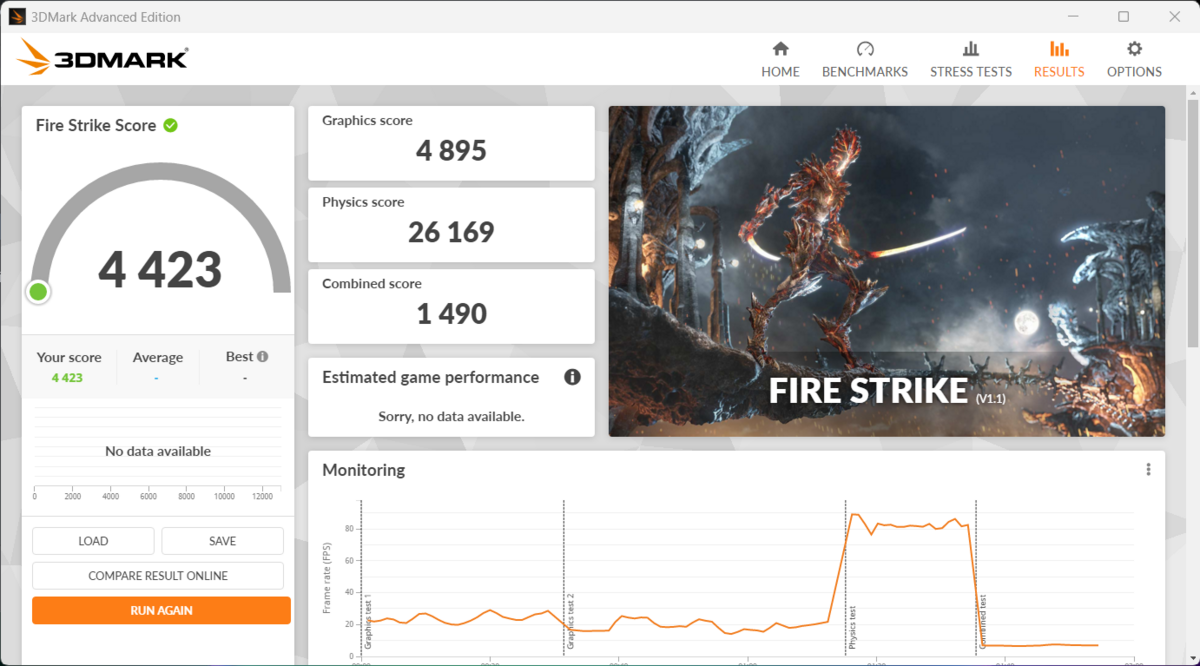Click the SAVE button
The image size is (1200, 666).
(222, 541)
